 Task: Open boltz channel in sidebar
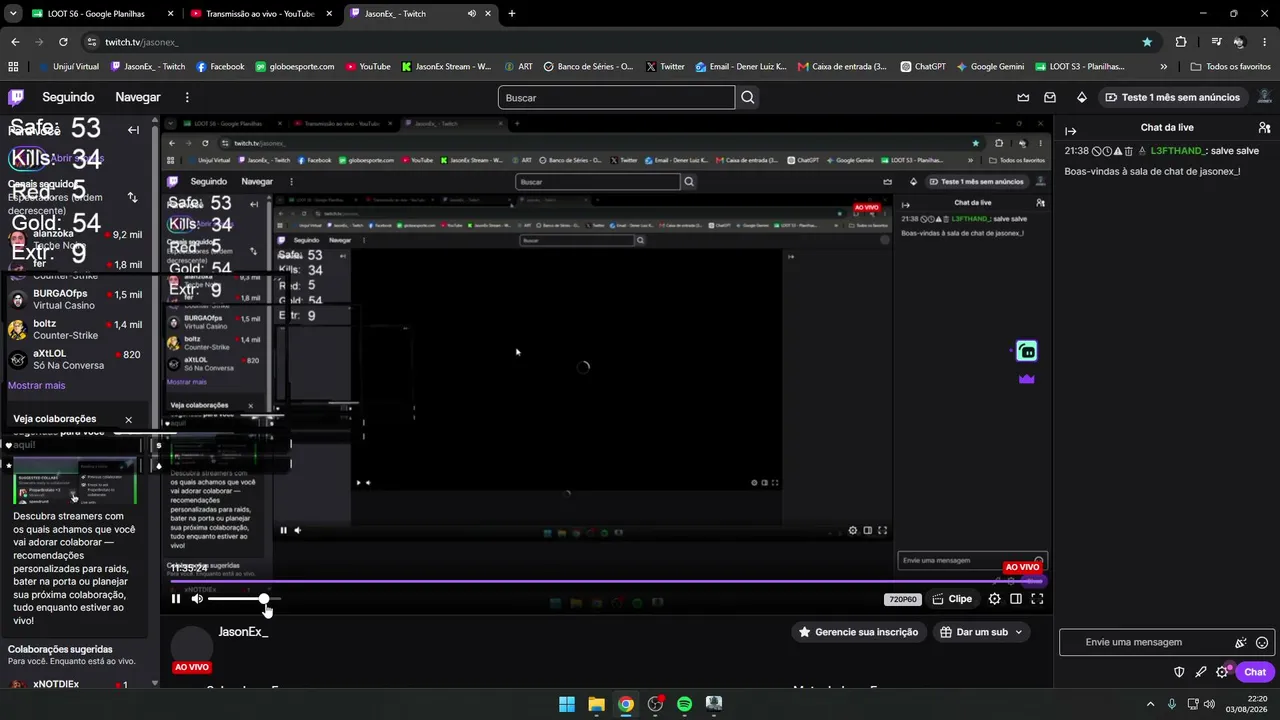(78, 329)
